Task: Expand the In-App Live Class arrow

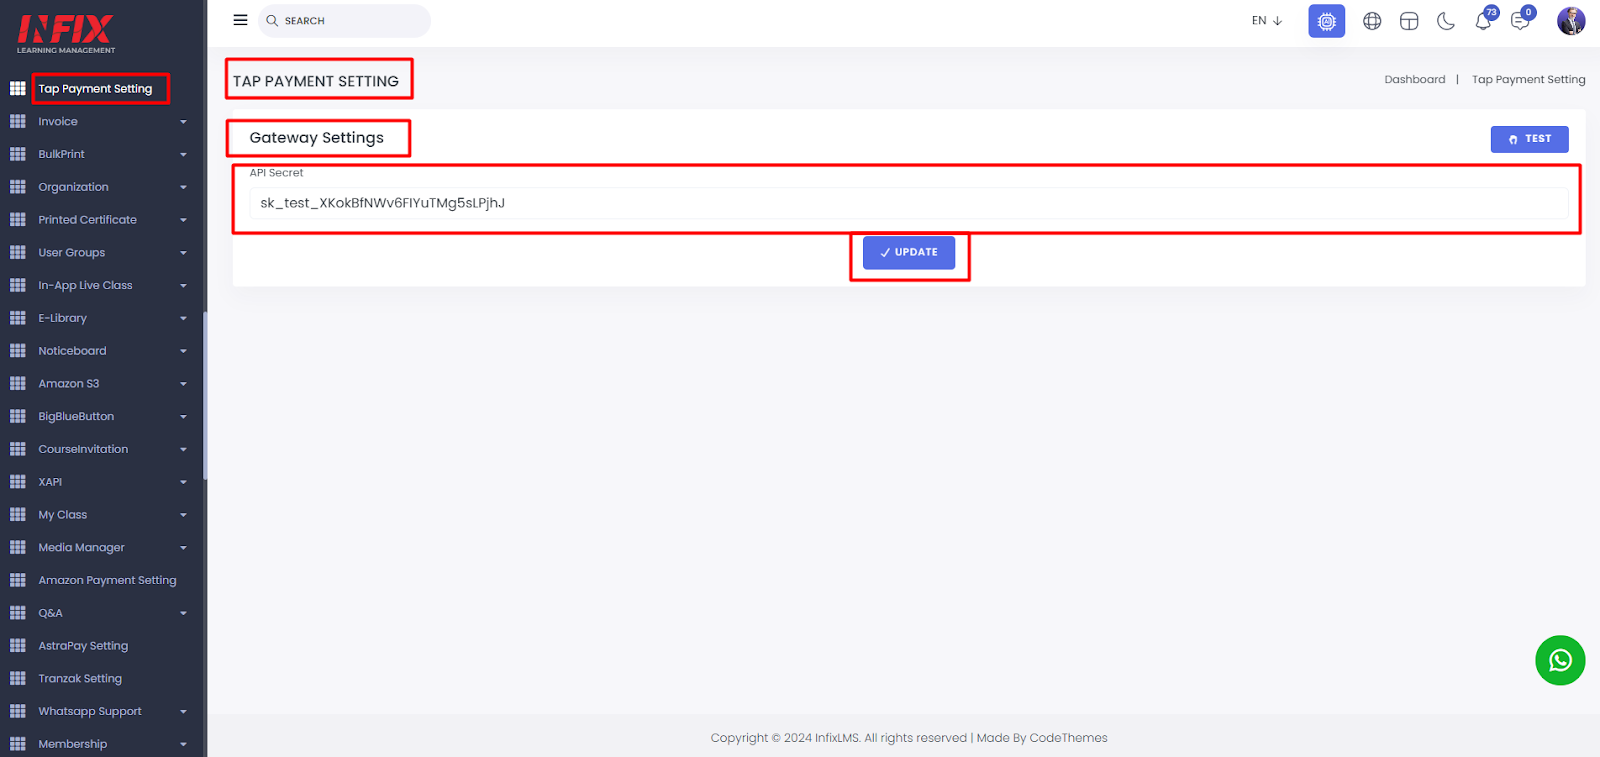Action: tap(183, 286)
